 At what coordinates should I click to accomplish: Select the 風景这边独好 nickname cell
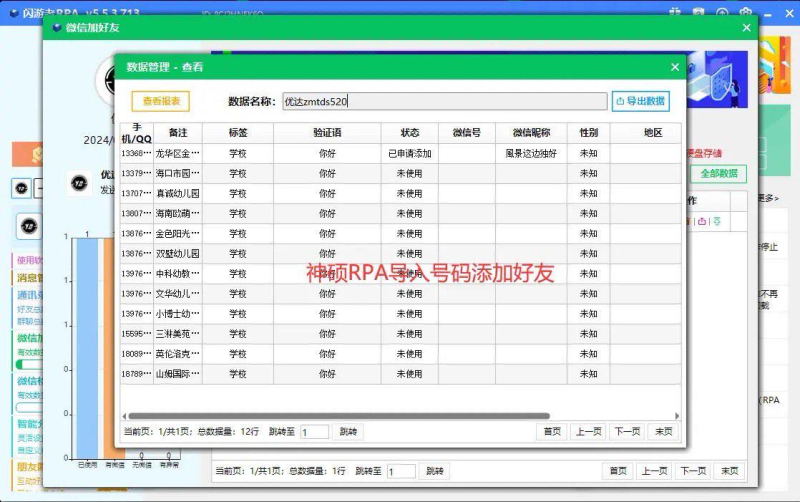(531, 154)
